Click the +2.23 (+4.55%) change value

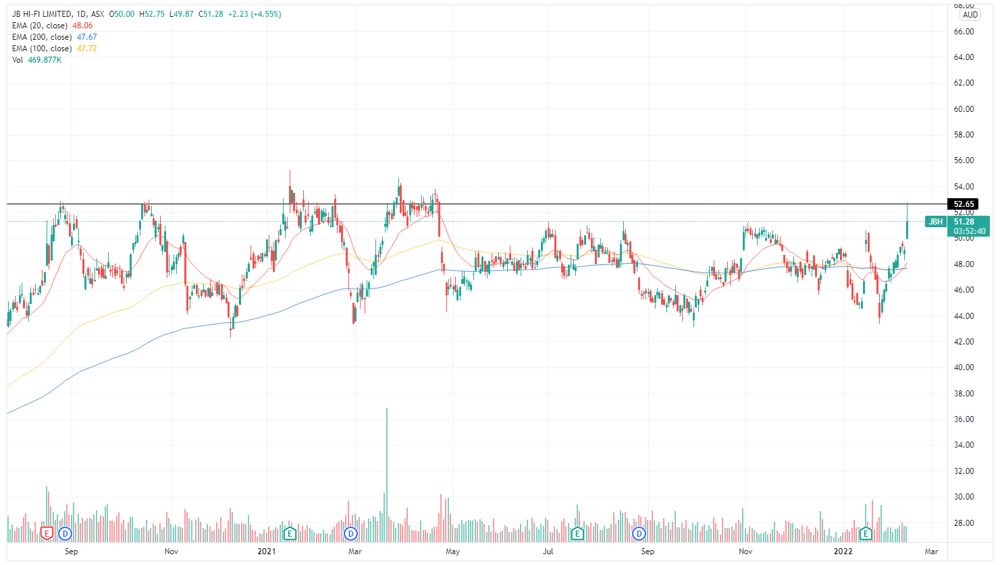tap(254, 14)
